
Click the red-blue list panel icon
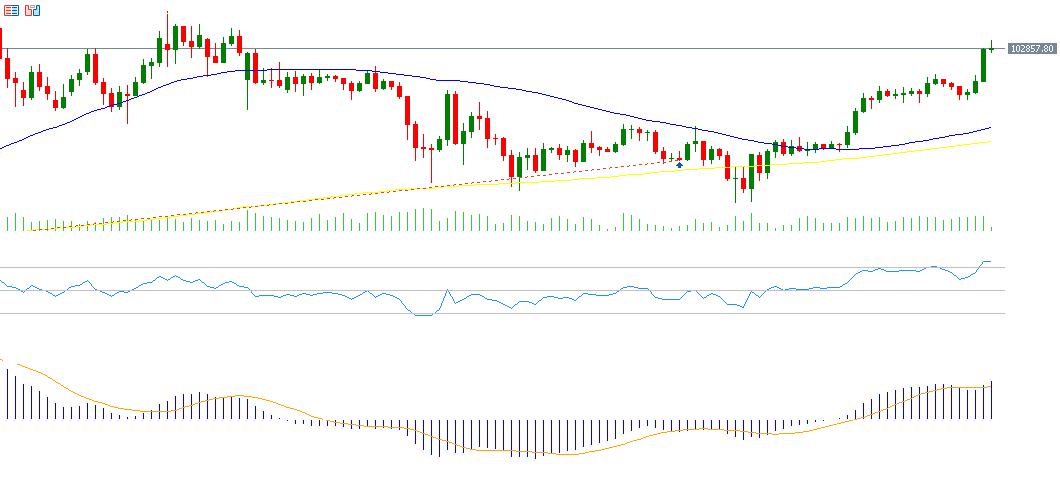[11, 10]
